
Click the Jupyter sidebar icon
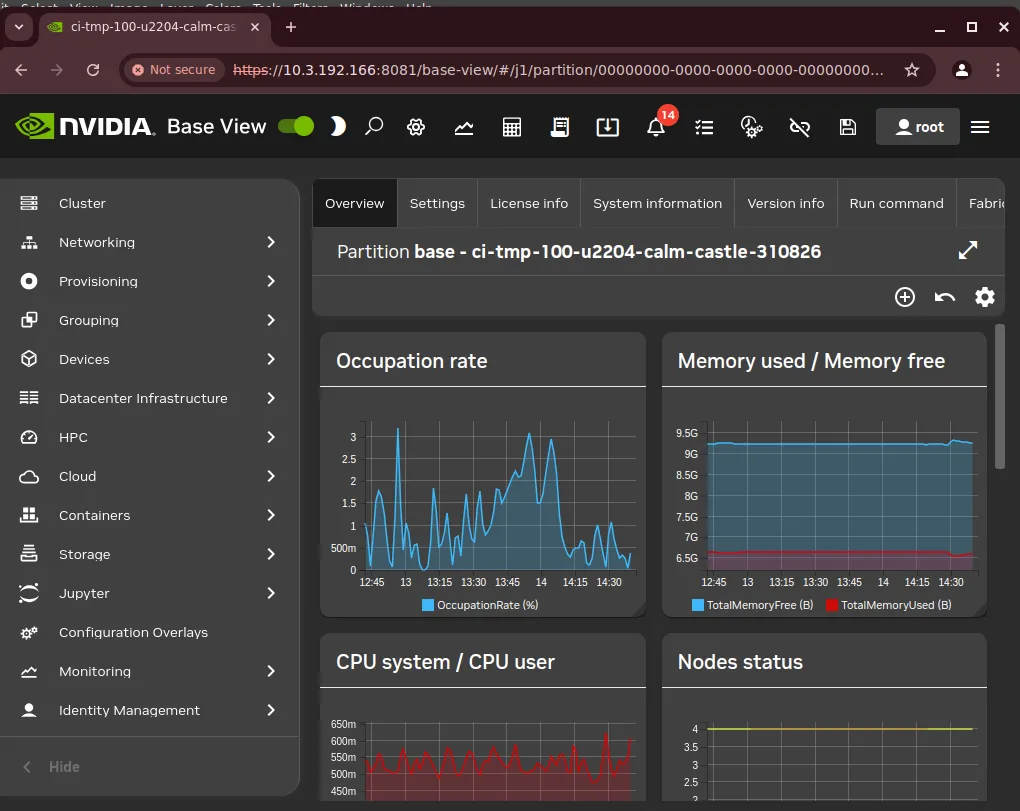(x=29, y=593)
